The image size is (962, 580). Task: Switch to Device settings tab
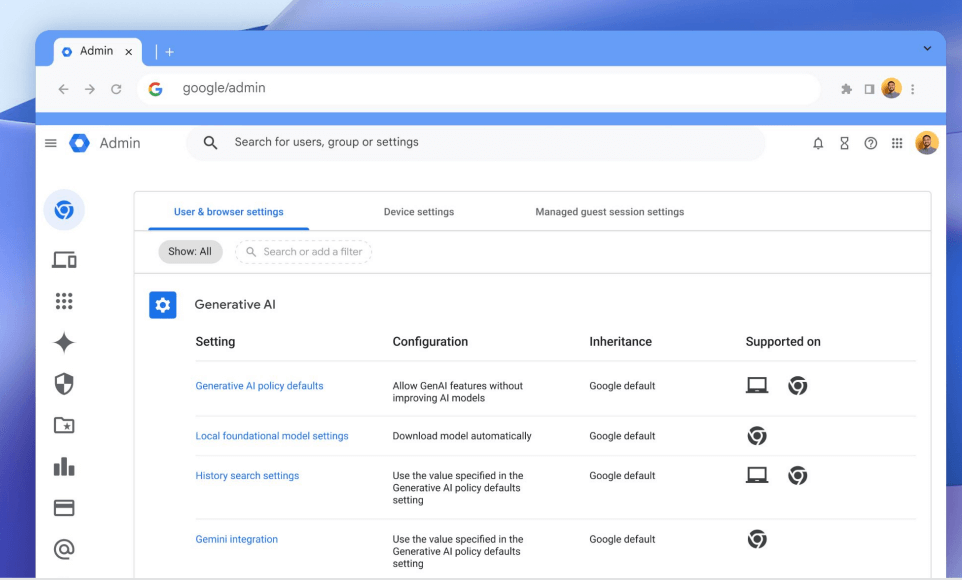[418, 212]
